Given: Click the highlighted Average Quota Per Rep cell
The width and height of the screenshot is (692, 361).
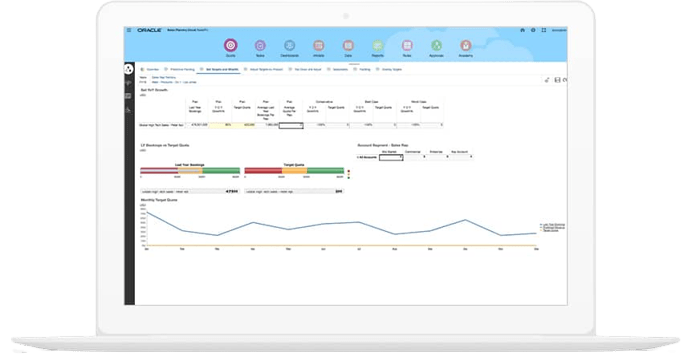Looking at the screenshot, I should 291,125.
